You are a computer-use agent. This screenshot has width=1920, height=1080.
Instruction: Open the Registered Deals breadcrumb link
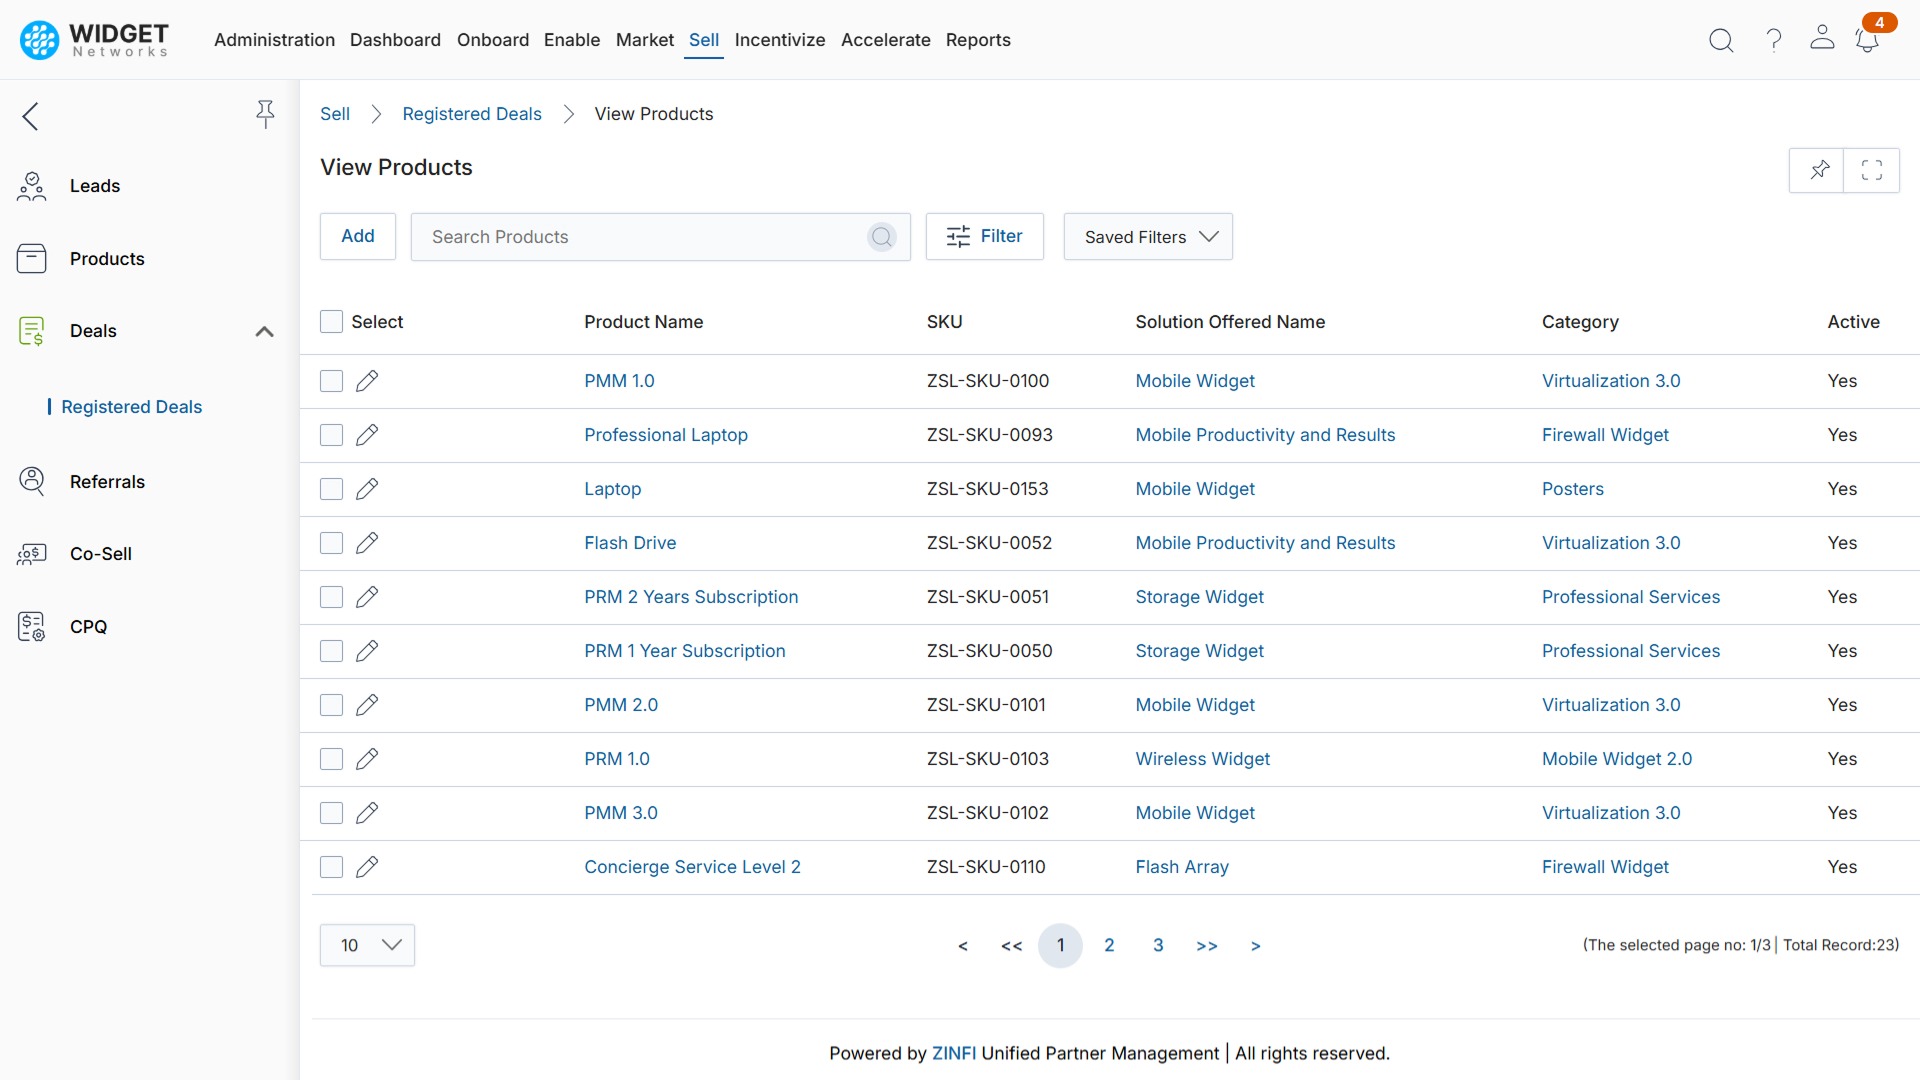point(471,113)
